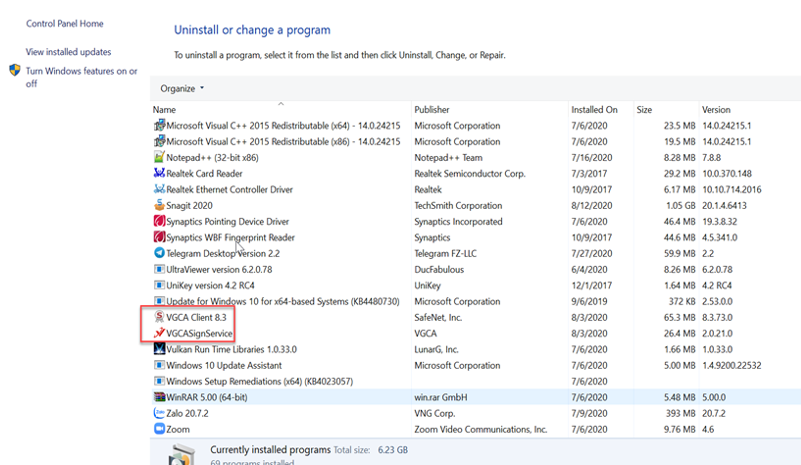Click the Synaptics Pointing Device Driver icon
The height and width of the screenshot is (465, 801).
pos(159,221)
